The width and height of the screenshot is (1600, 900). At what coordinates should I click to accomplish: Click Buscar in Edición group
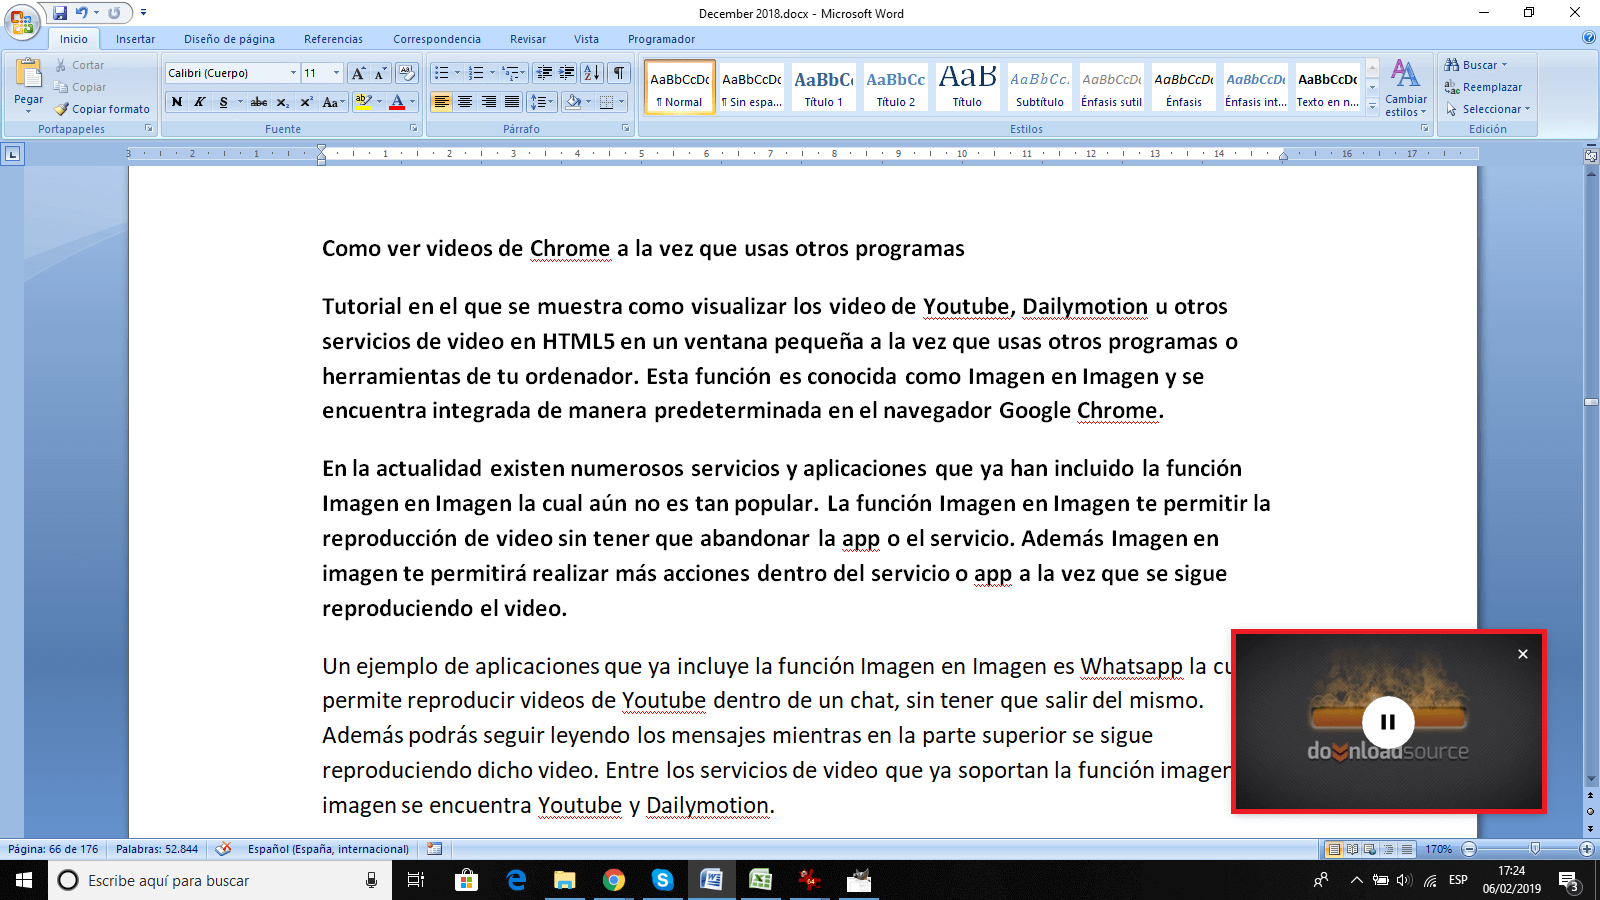pyautogui.click(x=1475, y=65)
